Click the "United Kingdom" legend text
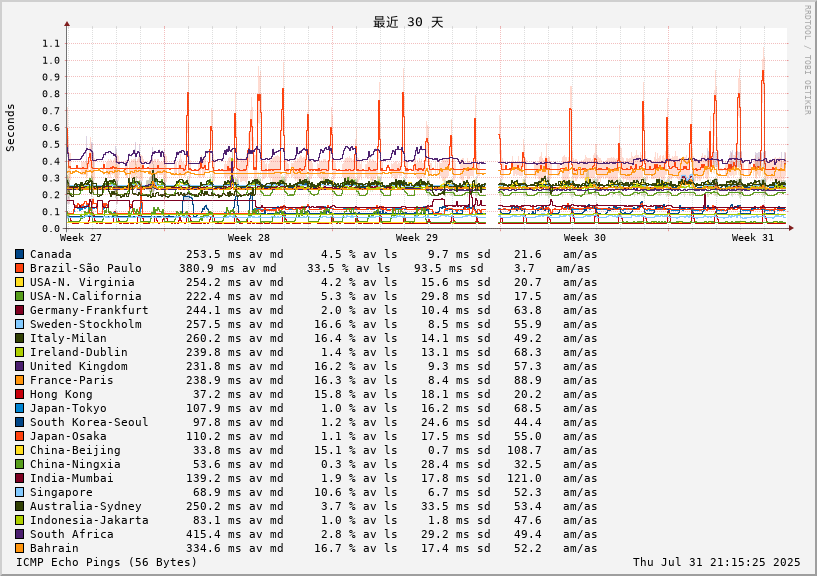The width and height of the screenshot is (817, 576). tap(79, 366)
